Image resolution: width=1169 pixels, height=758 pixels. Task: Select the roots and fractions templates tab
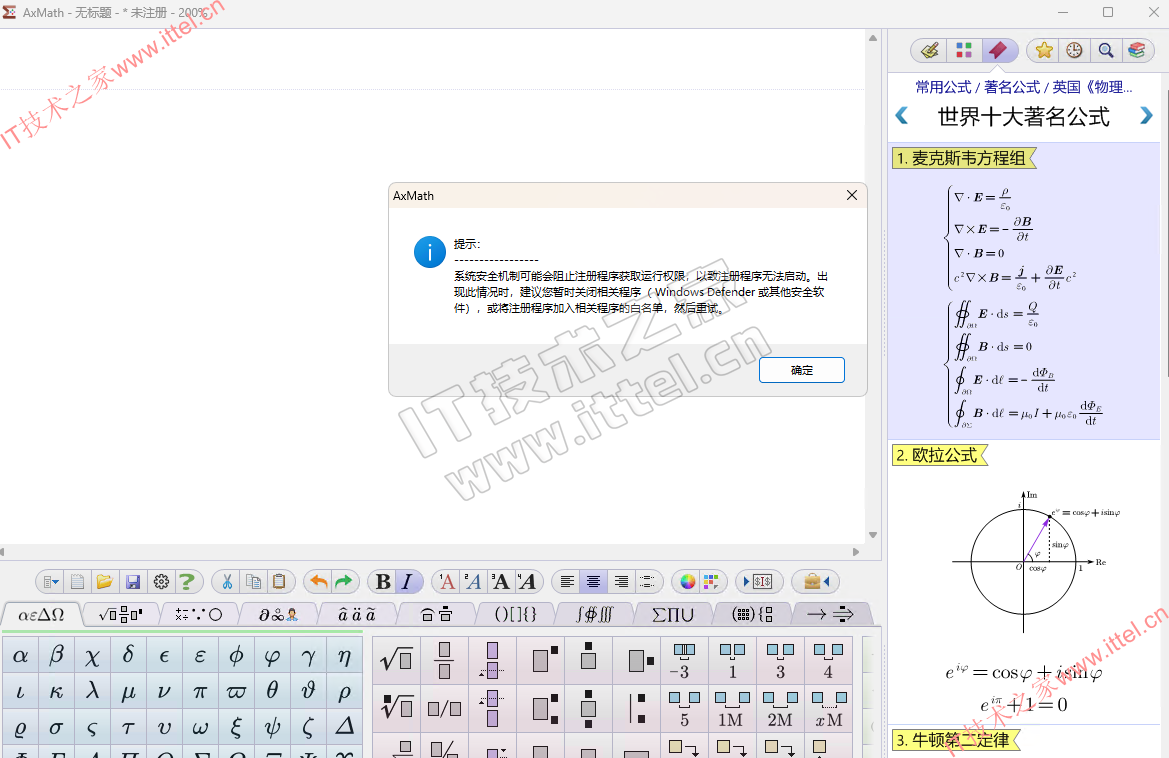(x=120, y=614)
